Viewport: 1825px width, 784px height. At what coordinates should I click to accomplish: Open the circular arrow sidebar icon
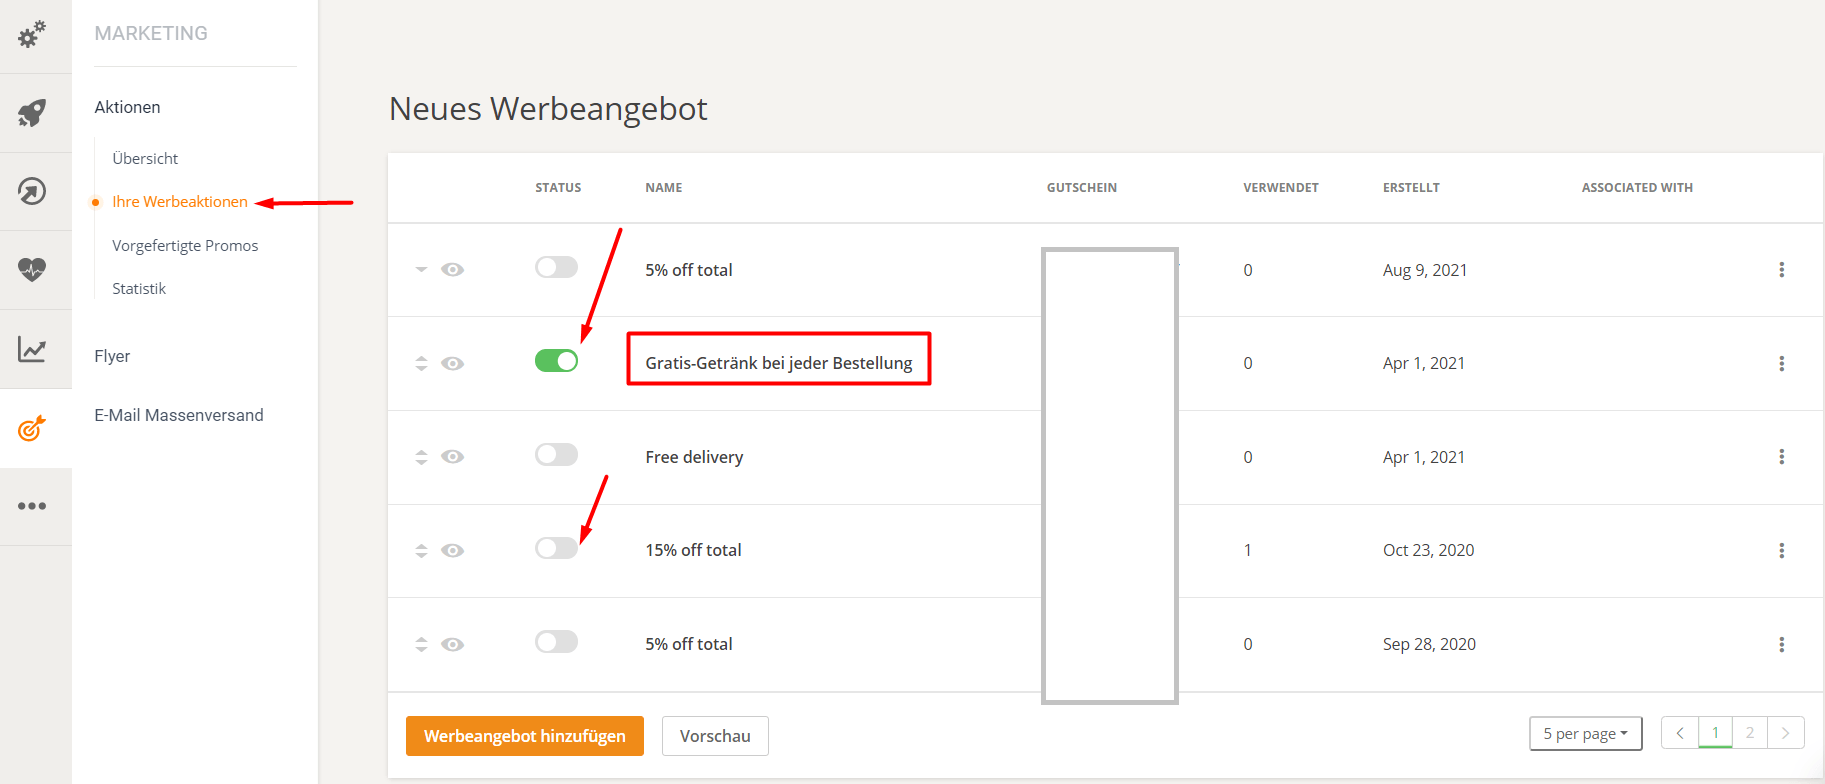tap(32, 191)
